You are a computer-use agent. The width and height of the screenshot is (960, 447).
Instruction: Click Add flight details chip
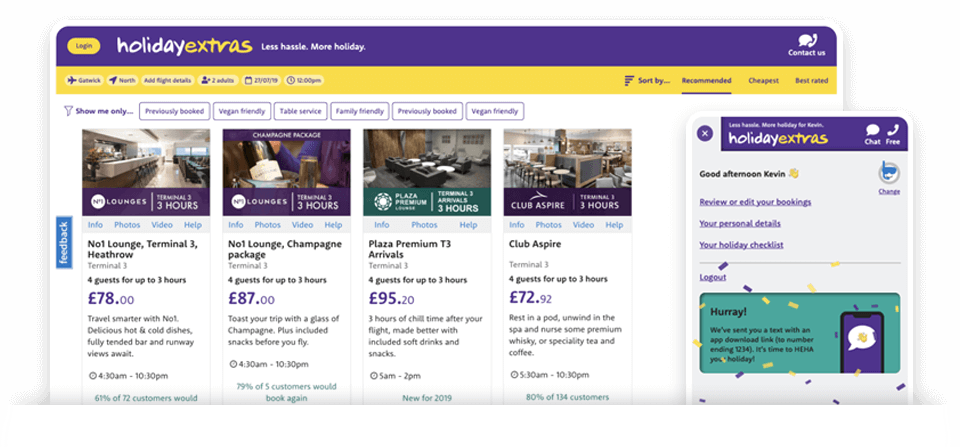pos(168,80)
